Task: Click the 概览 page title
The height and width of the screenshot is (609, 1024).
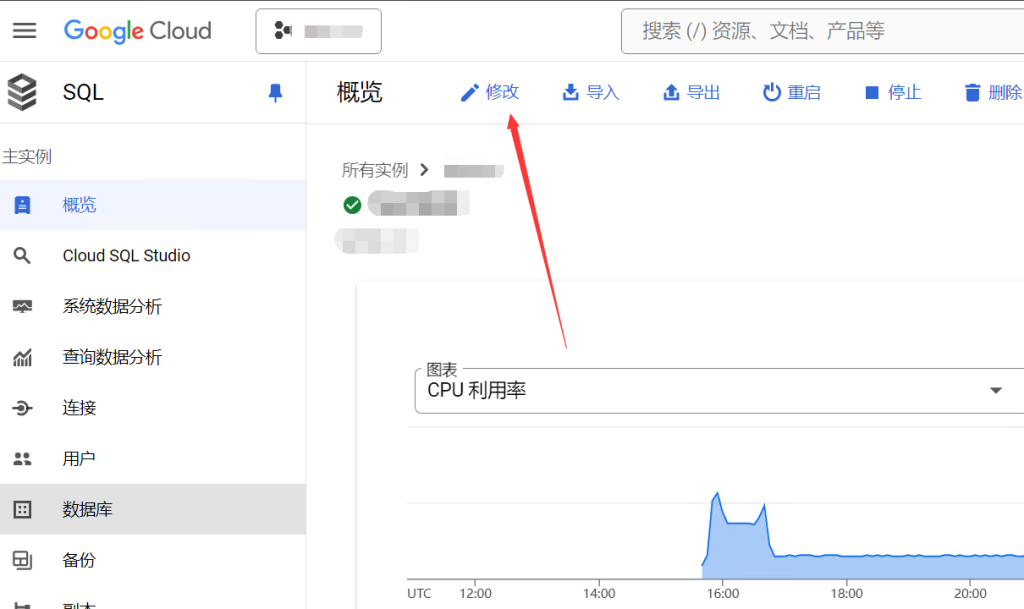Action: (359, 92)
